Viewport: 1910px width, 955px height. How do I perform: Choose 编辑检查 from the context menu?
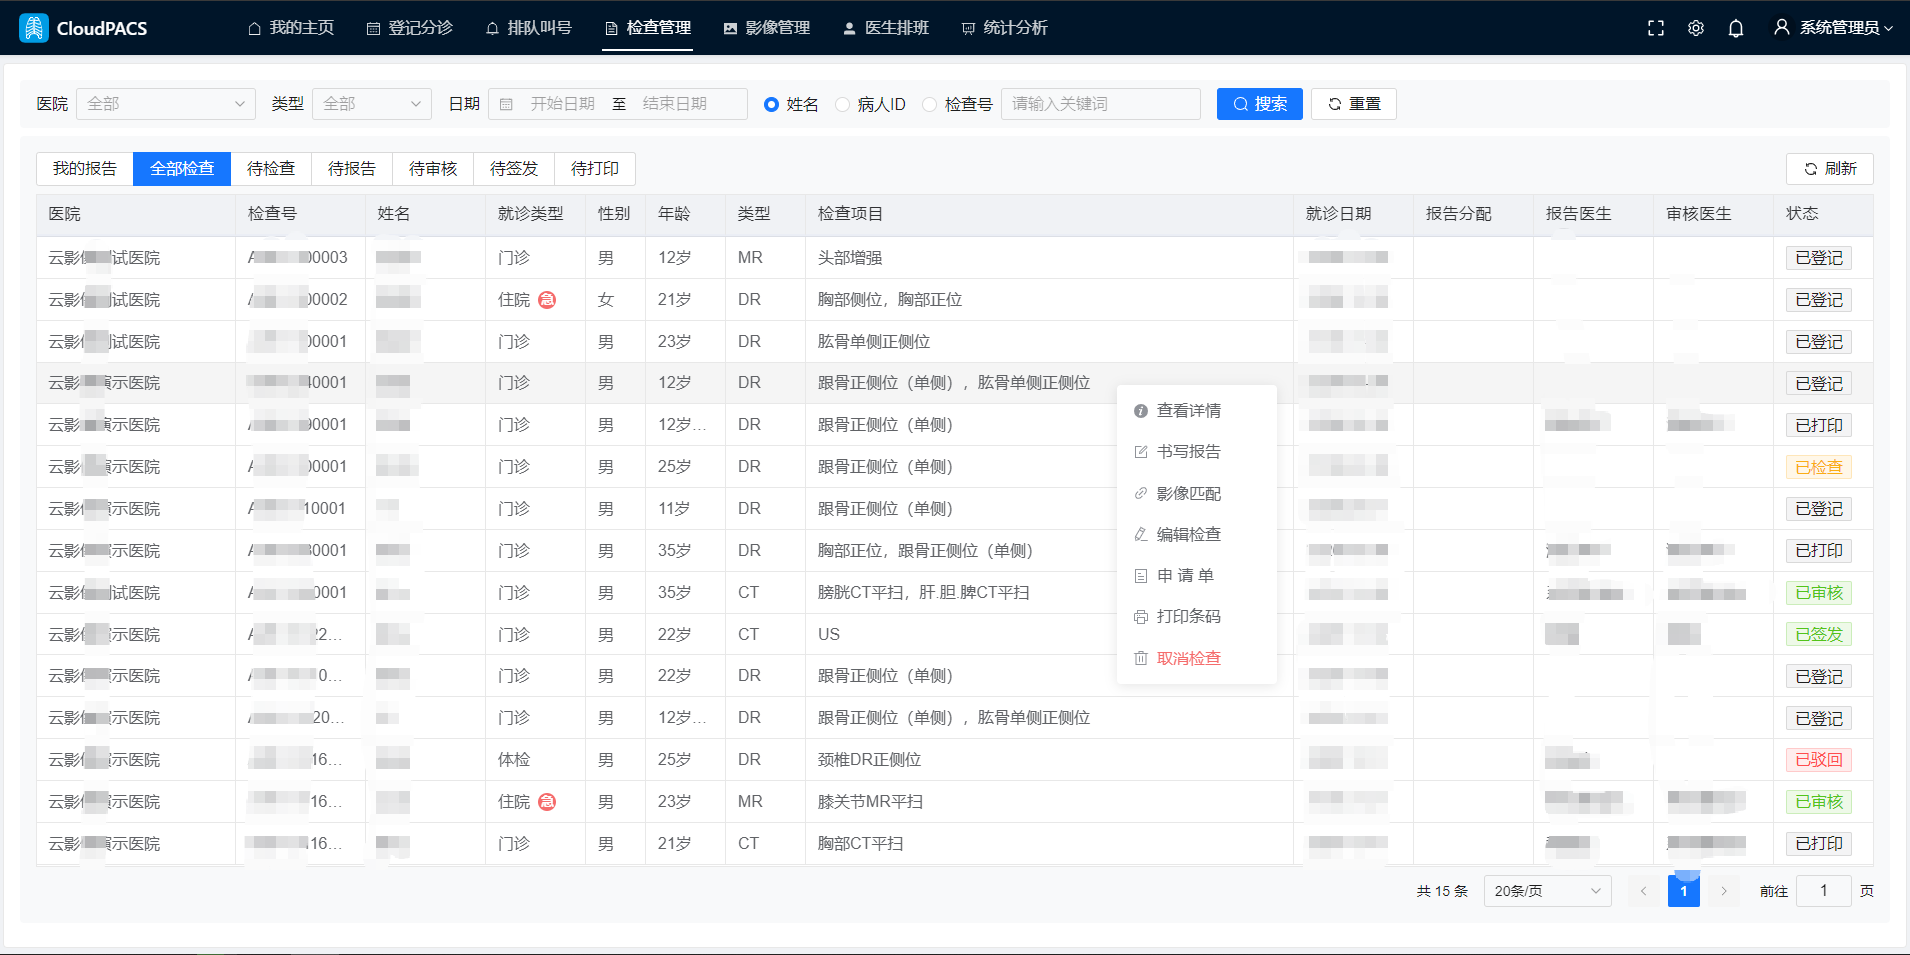1197,535
